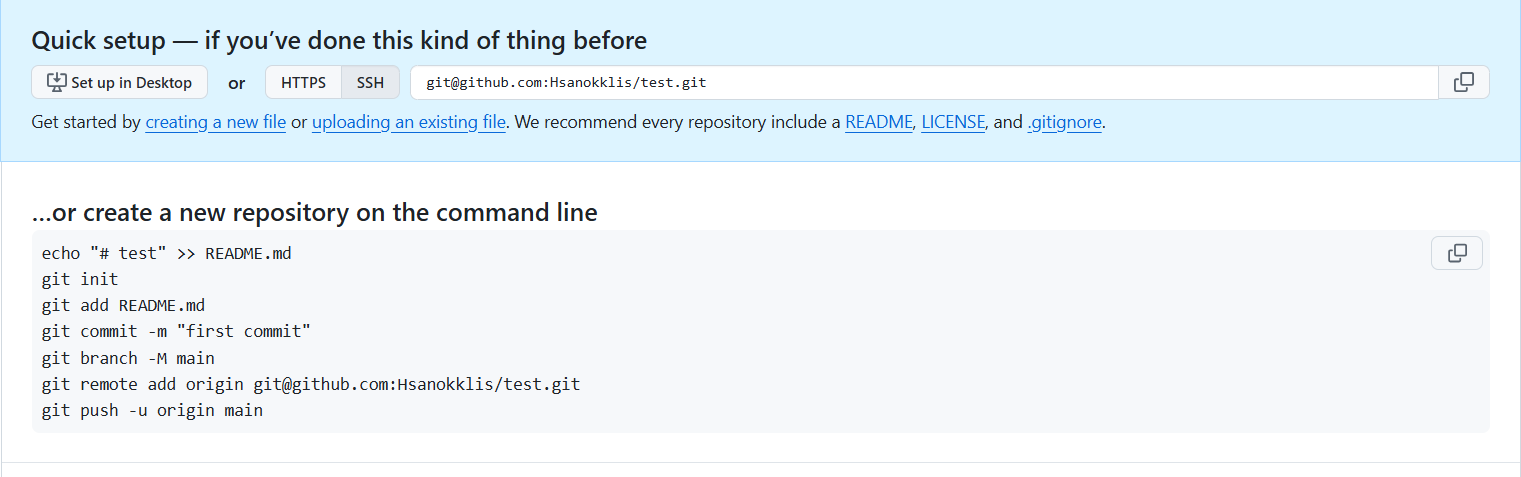1521x477 pixels.
Task: Copy the new repository command block
Action: (1457, 254)
